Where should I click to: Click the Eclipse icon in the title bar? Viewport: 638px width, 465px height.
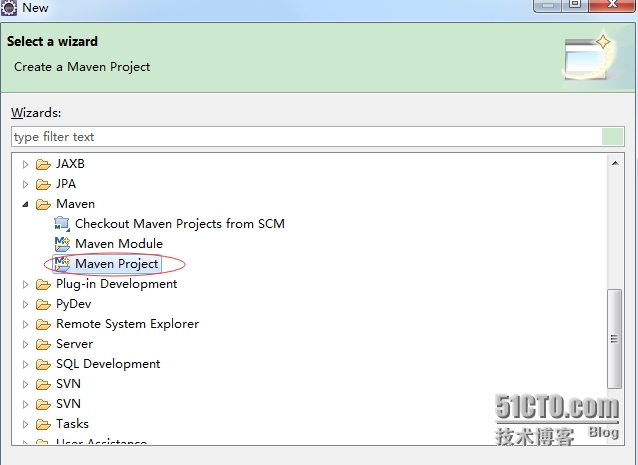pos(9,7)
